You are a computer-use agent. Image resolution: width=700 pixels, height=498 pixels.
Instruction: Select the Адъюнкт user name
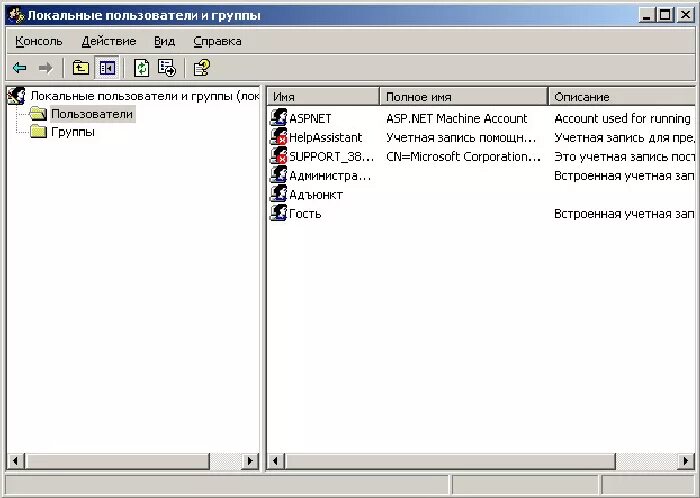click(x=316, y=195)
